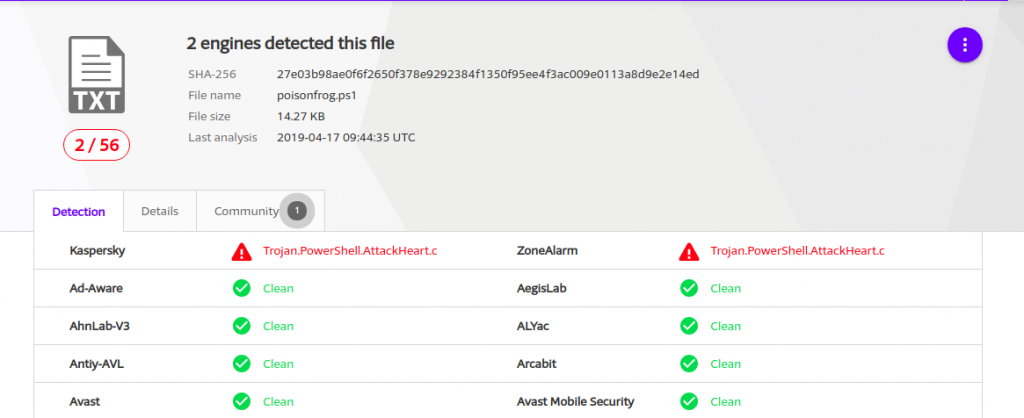Click the green check icon for AegisLab
The height and width of the screenshot is (418, 1024).
coord(689,288)
